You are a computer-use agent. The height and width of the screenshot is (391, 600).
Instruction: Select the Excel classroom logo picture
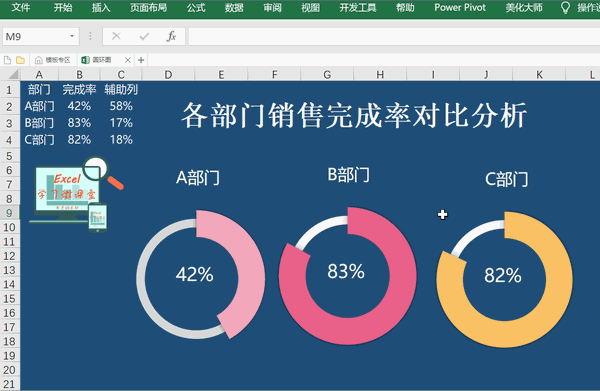click(76, 194)
